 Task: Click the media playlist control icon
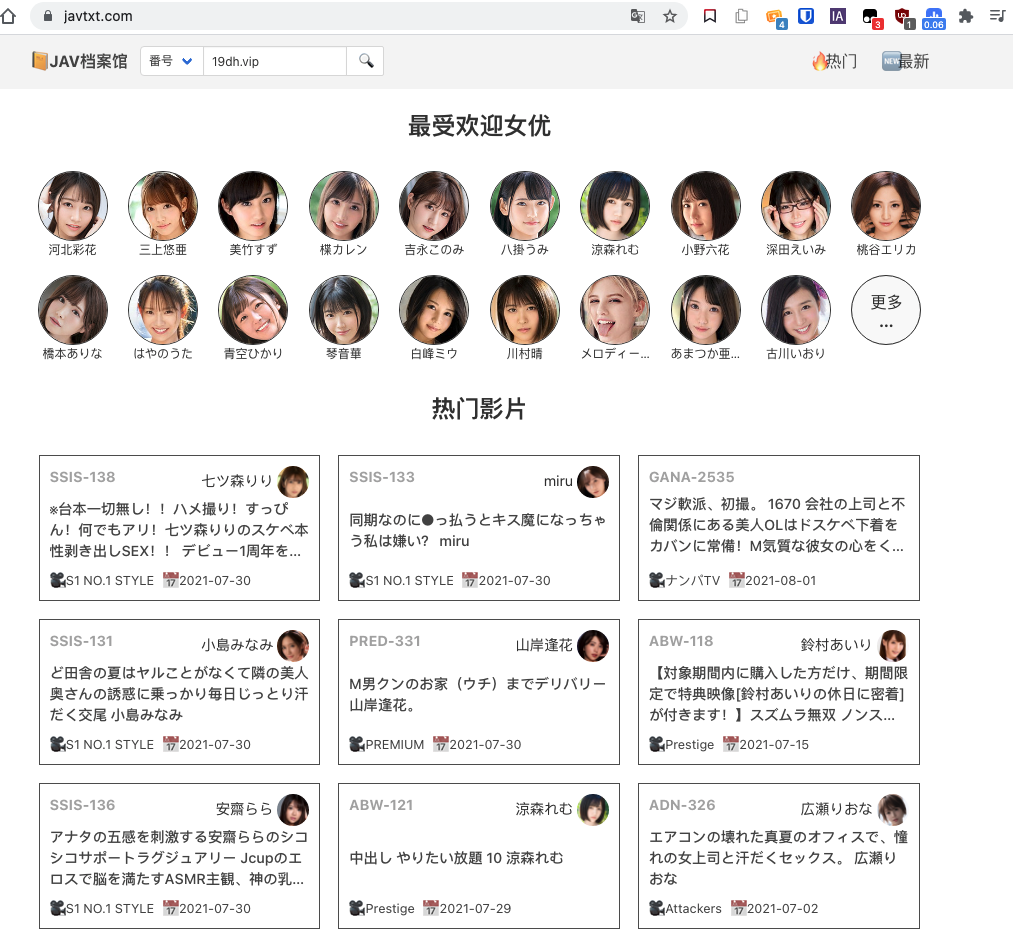coord(997,16)
